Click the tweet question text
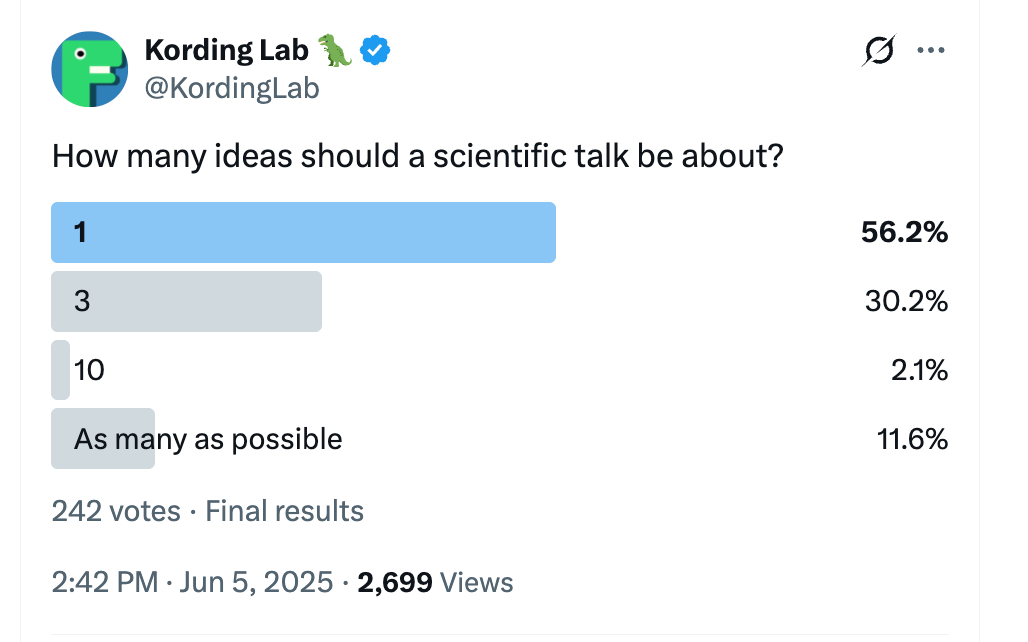Screen dimensions: 1028x642 [416, 156]
